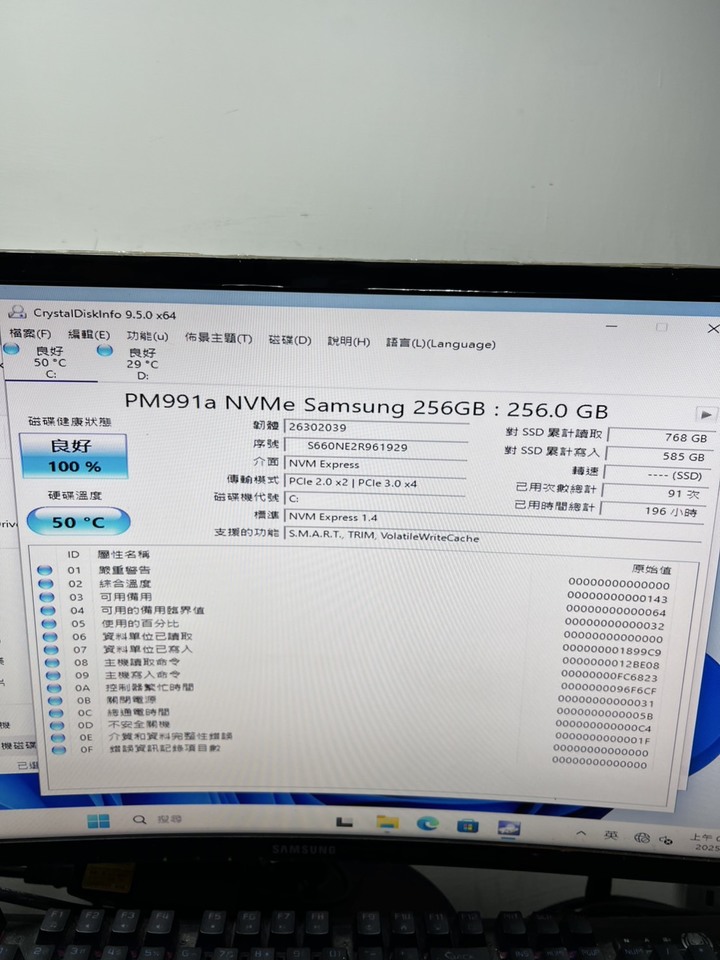Click the status orb for attribute 04
This screenshot has height=960, width=720.
48,610
